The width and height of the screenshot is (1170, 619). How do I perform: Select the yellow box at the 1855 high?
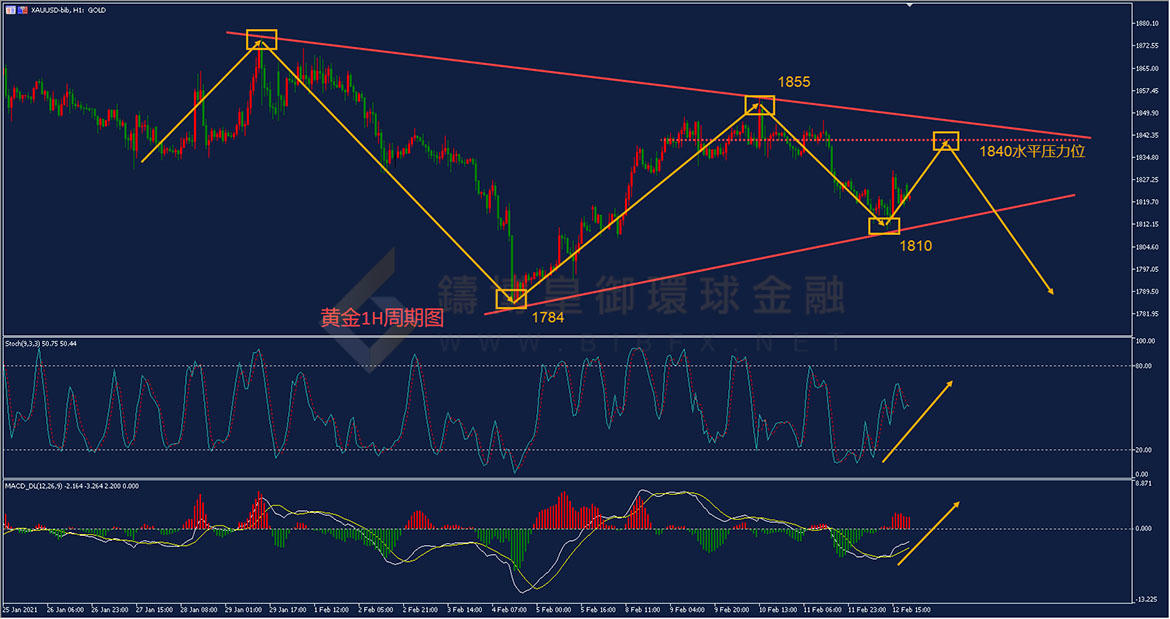pyautogui.click(x=759, y=105)
